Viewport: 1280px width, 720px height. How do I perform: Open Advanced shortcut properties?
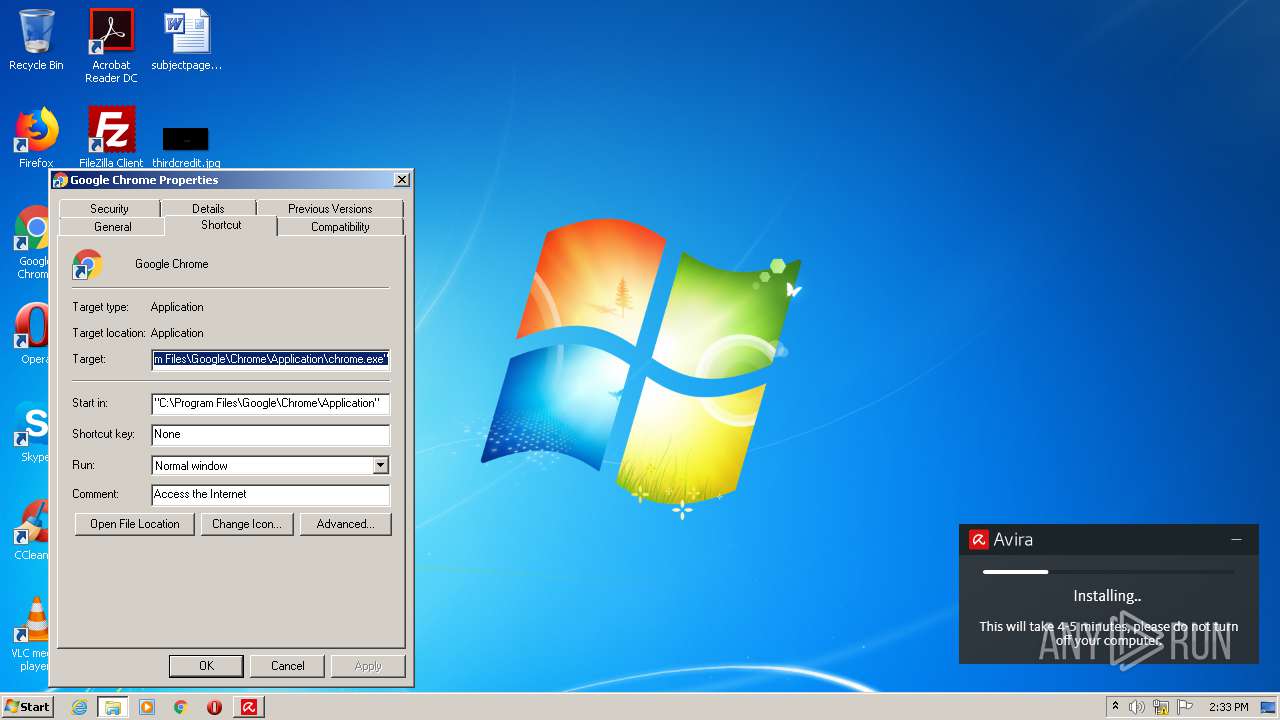[346, 524]
